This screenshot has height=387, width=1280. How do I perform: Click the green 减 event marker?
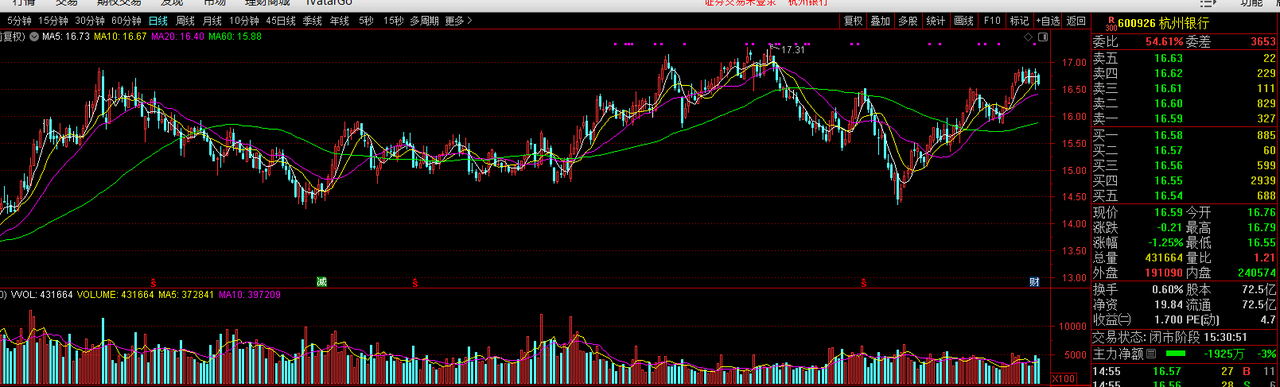[x=321, y=282]
